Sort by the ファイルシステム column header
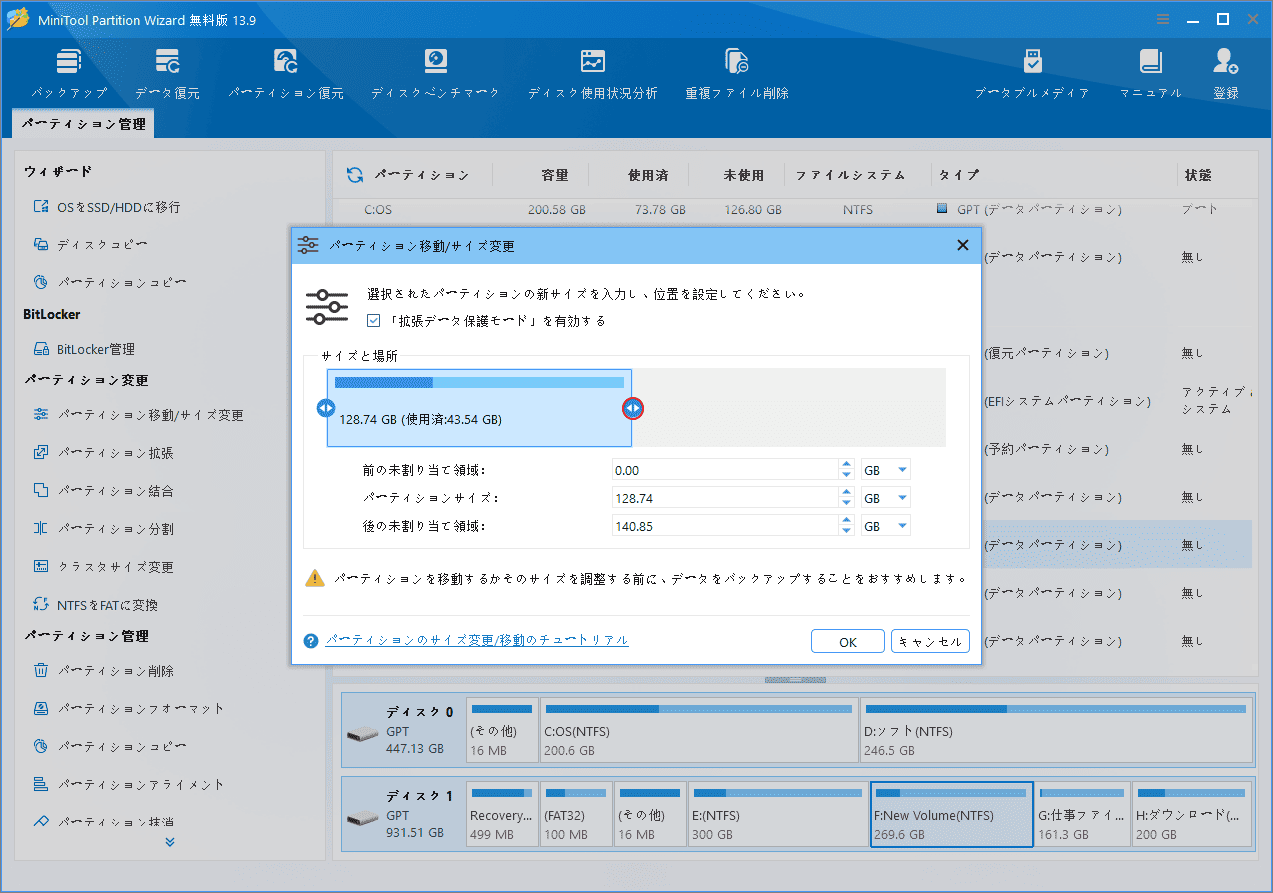Image resolution: width=1273 pixels, height=893 pixels. point(851,175)
